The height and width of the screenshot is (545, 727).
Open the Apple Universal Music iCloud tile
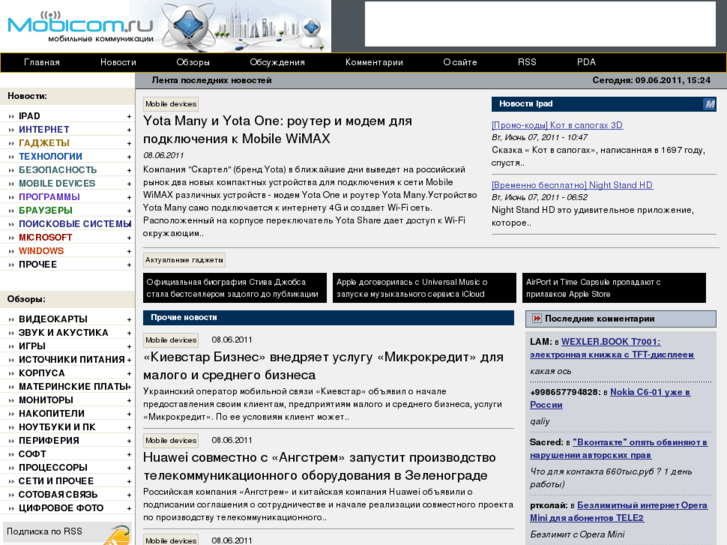424,288
